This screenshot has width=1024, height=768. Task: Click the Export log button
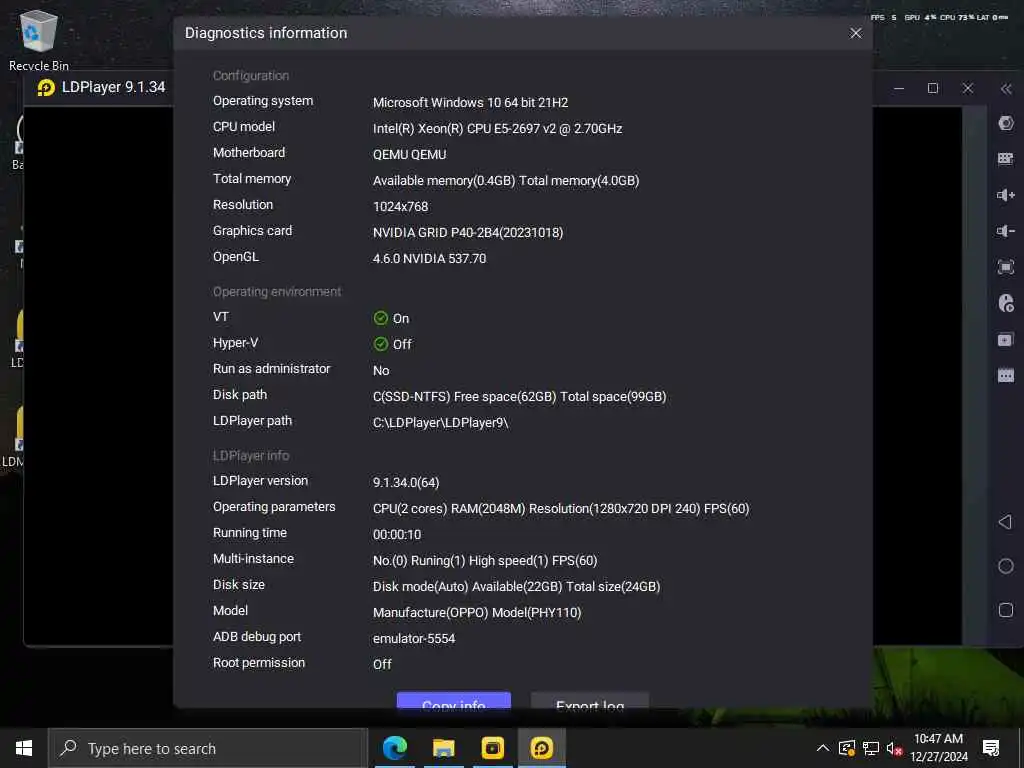(x=590, y=700)
